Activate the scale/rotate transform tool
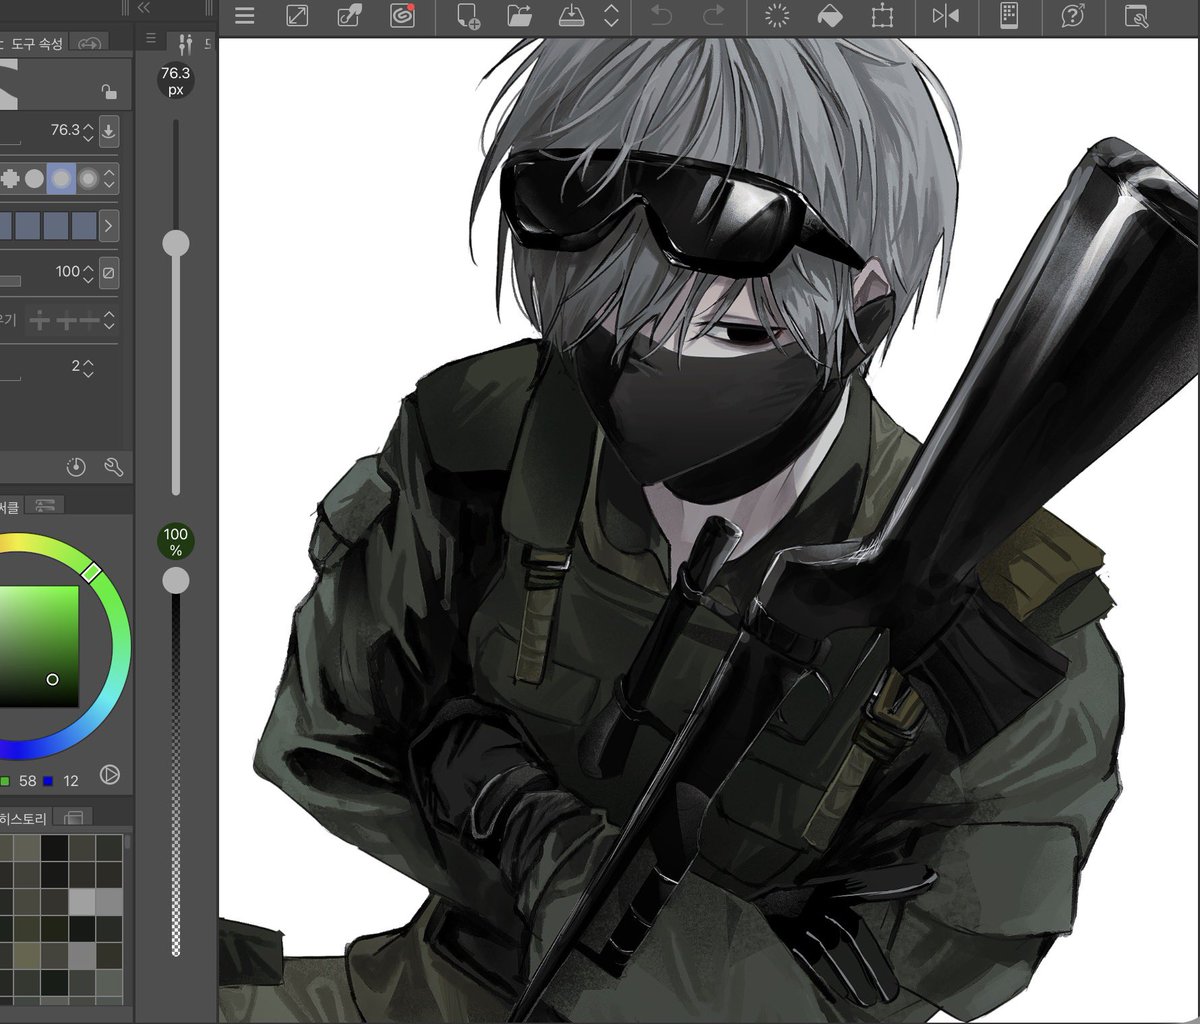1200x1024 pixels. 882,16
